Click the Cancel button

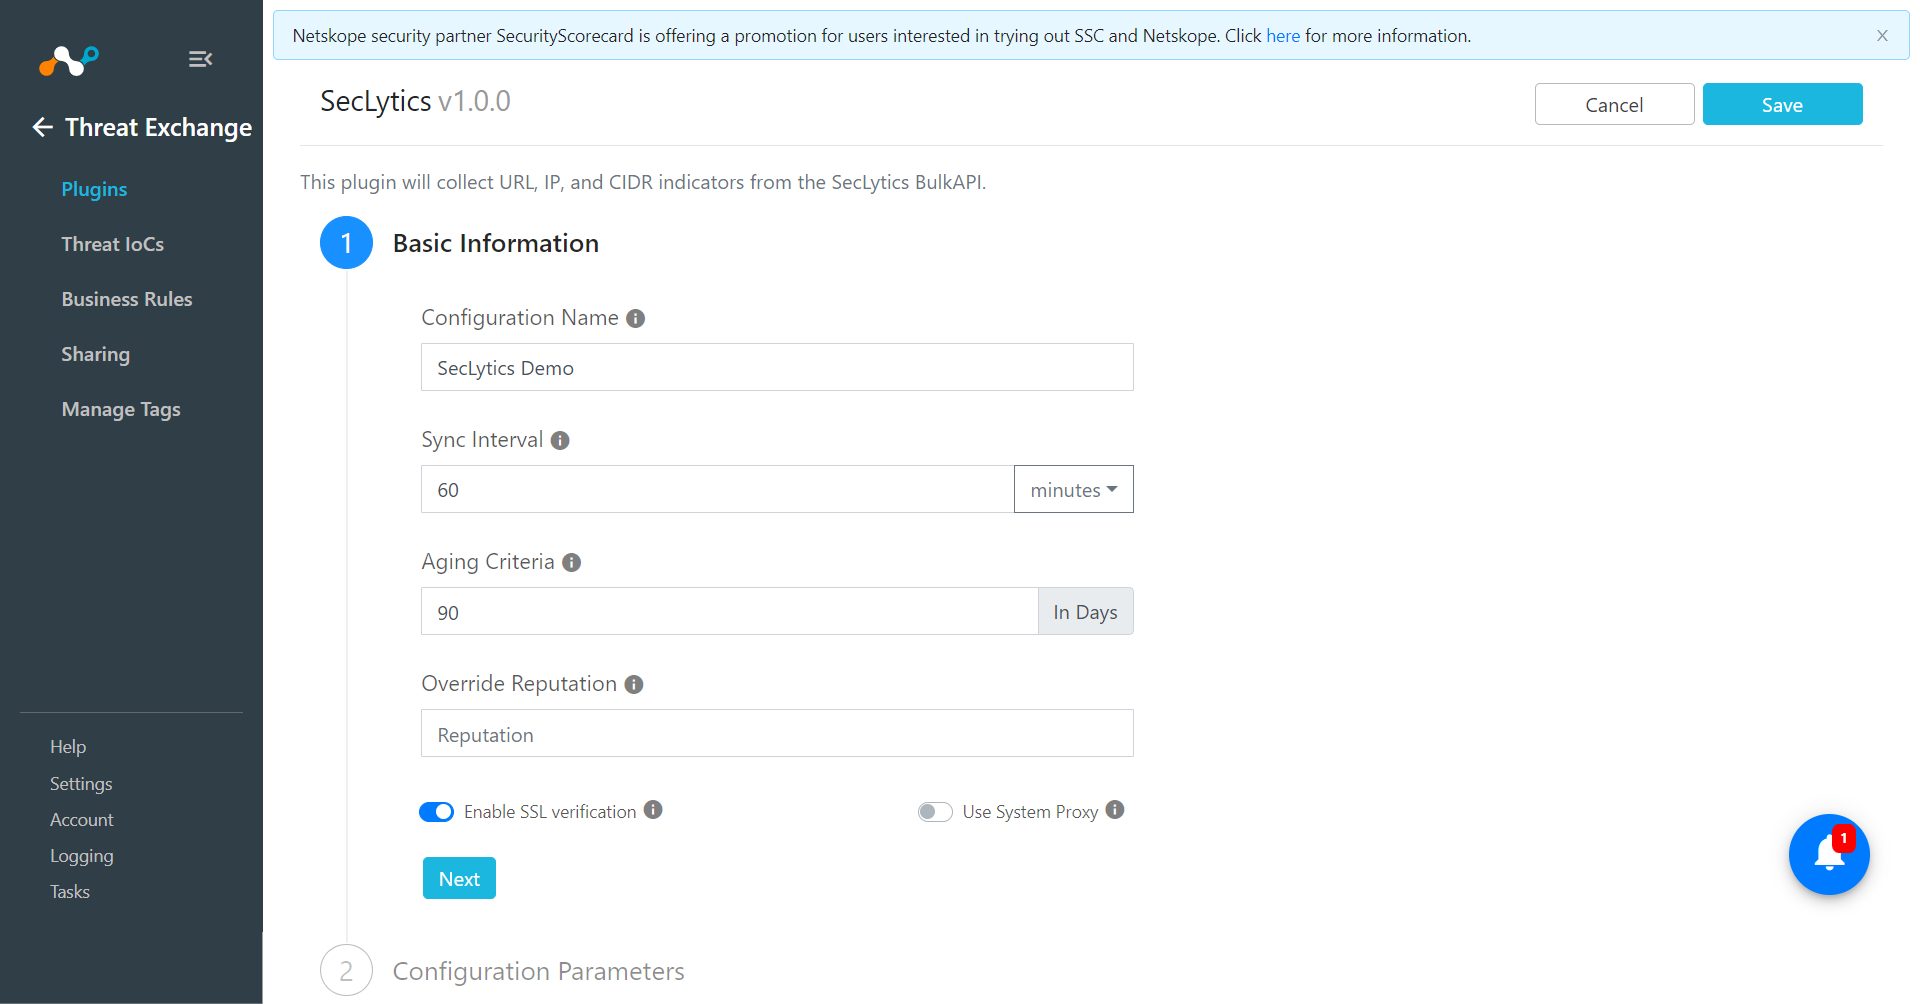[x=1614, y=104]
